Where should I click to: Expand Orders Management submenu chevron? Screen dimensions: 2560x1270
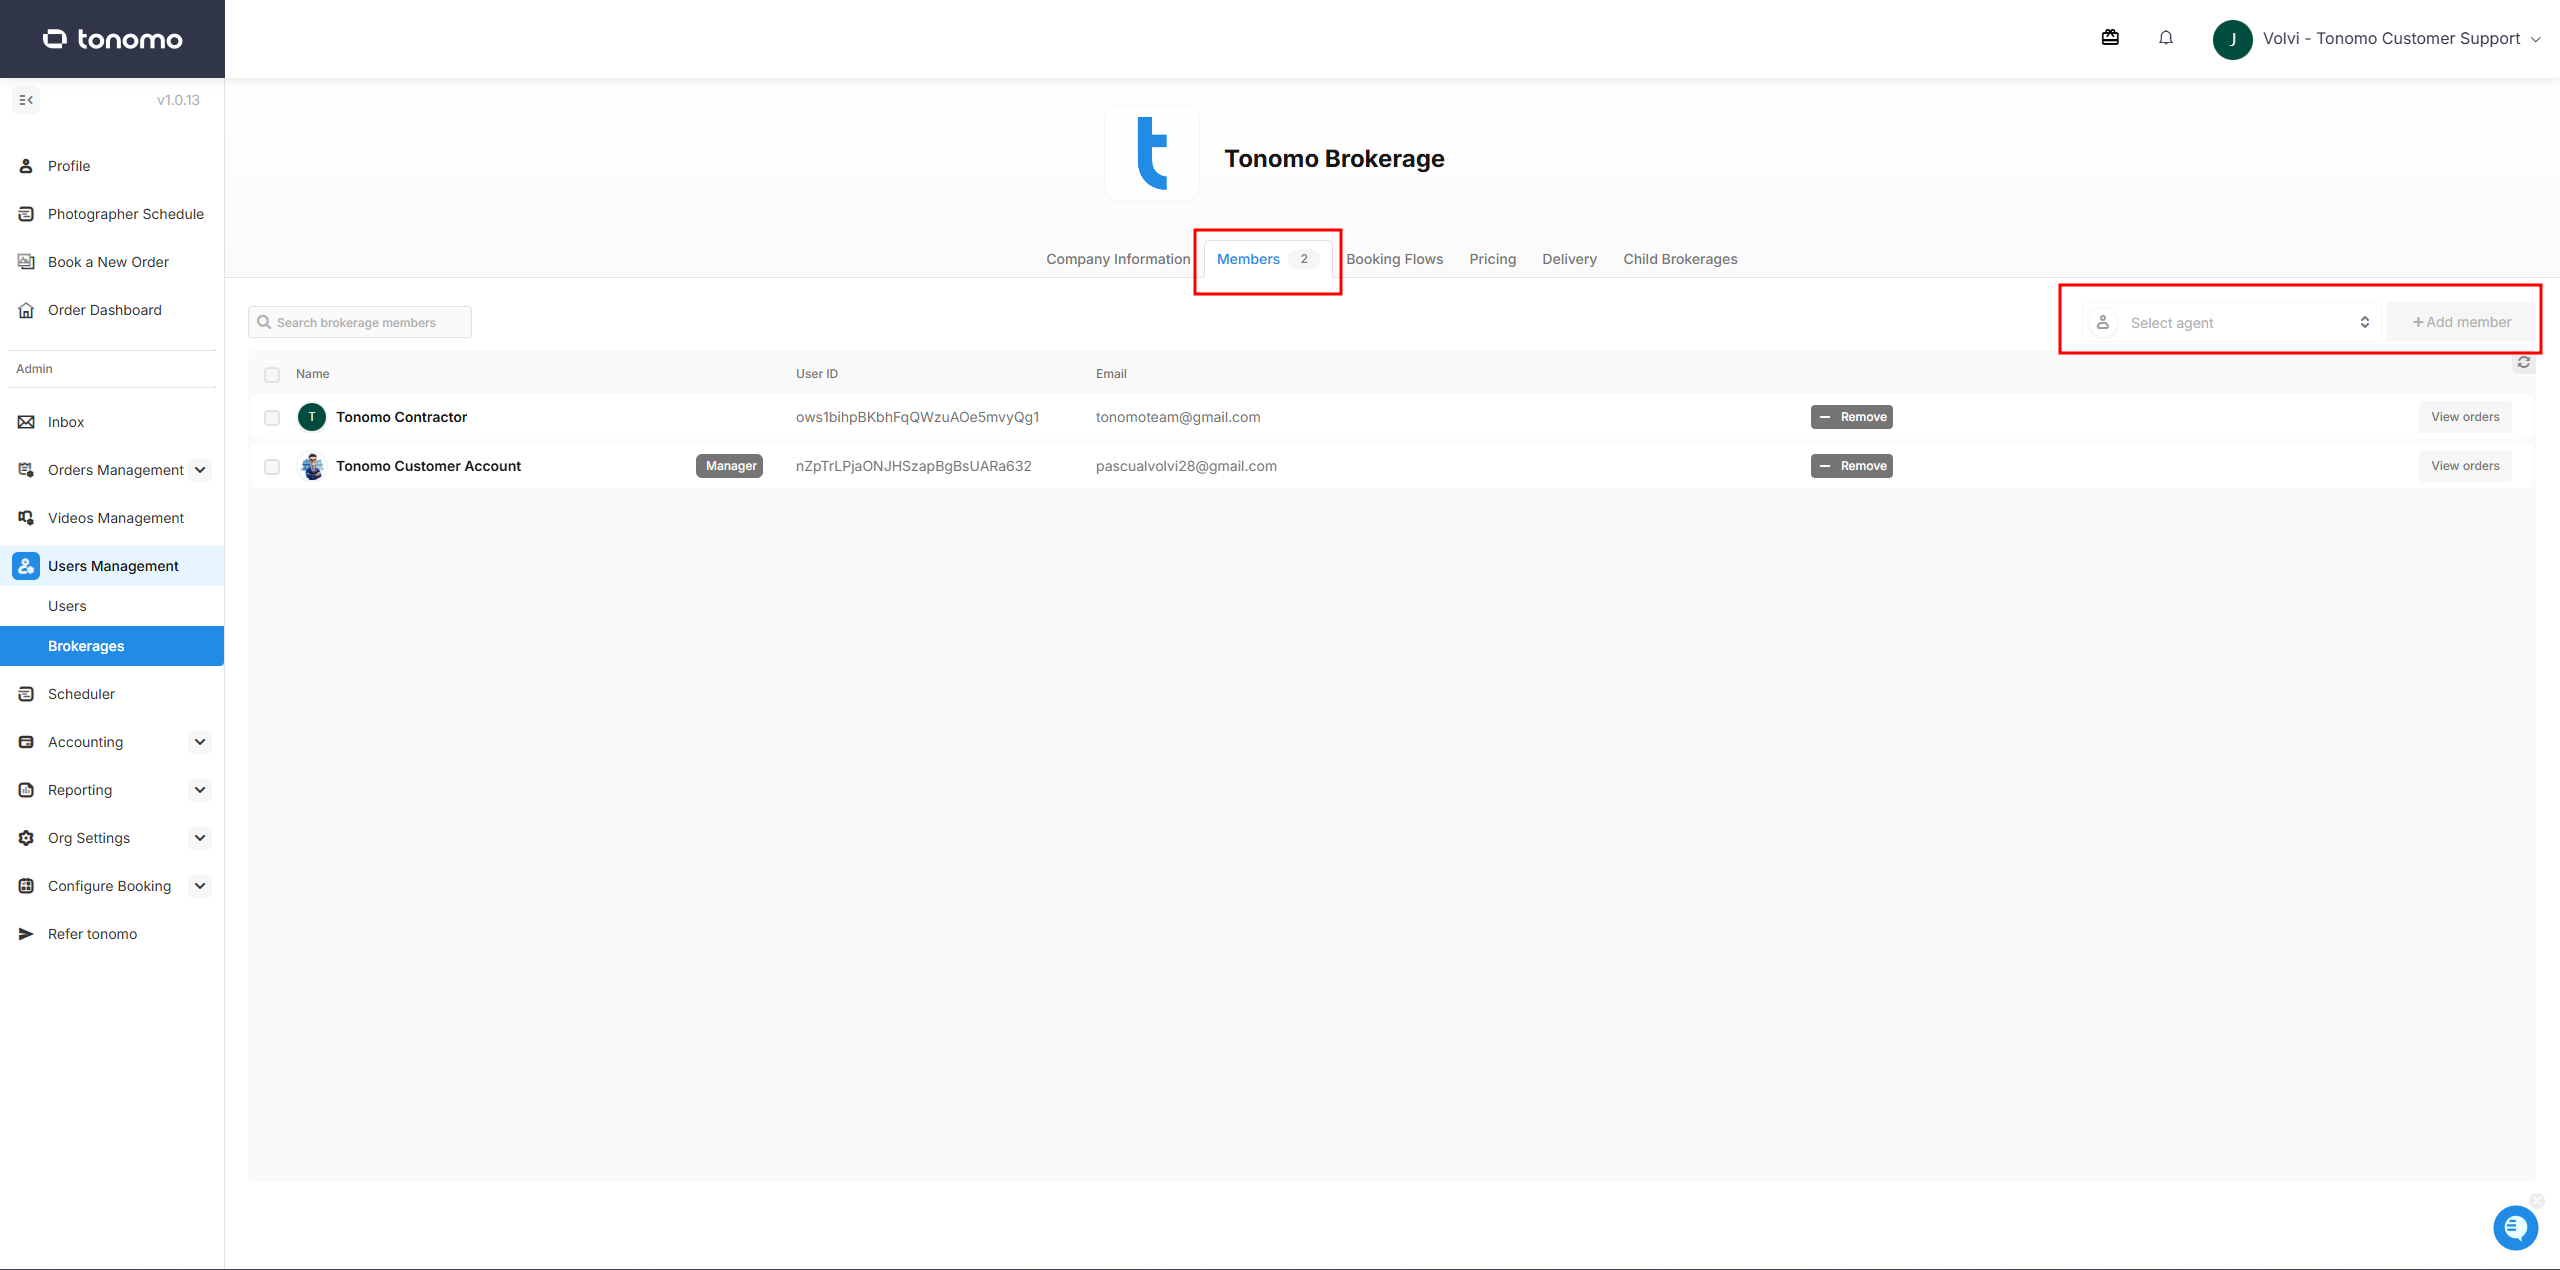pyautogui.click(x=200, y=470)
